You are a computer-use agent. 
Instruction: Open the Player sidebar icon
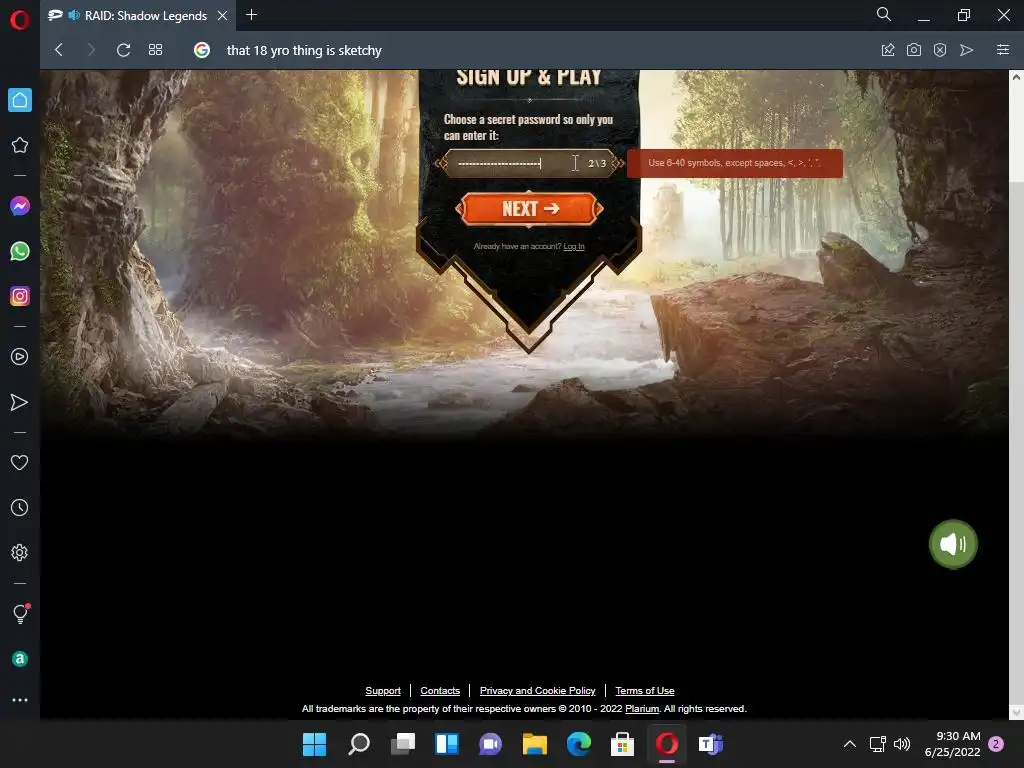click(x=20, y=357)
